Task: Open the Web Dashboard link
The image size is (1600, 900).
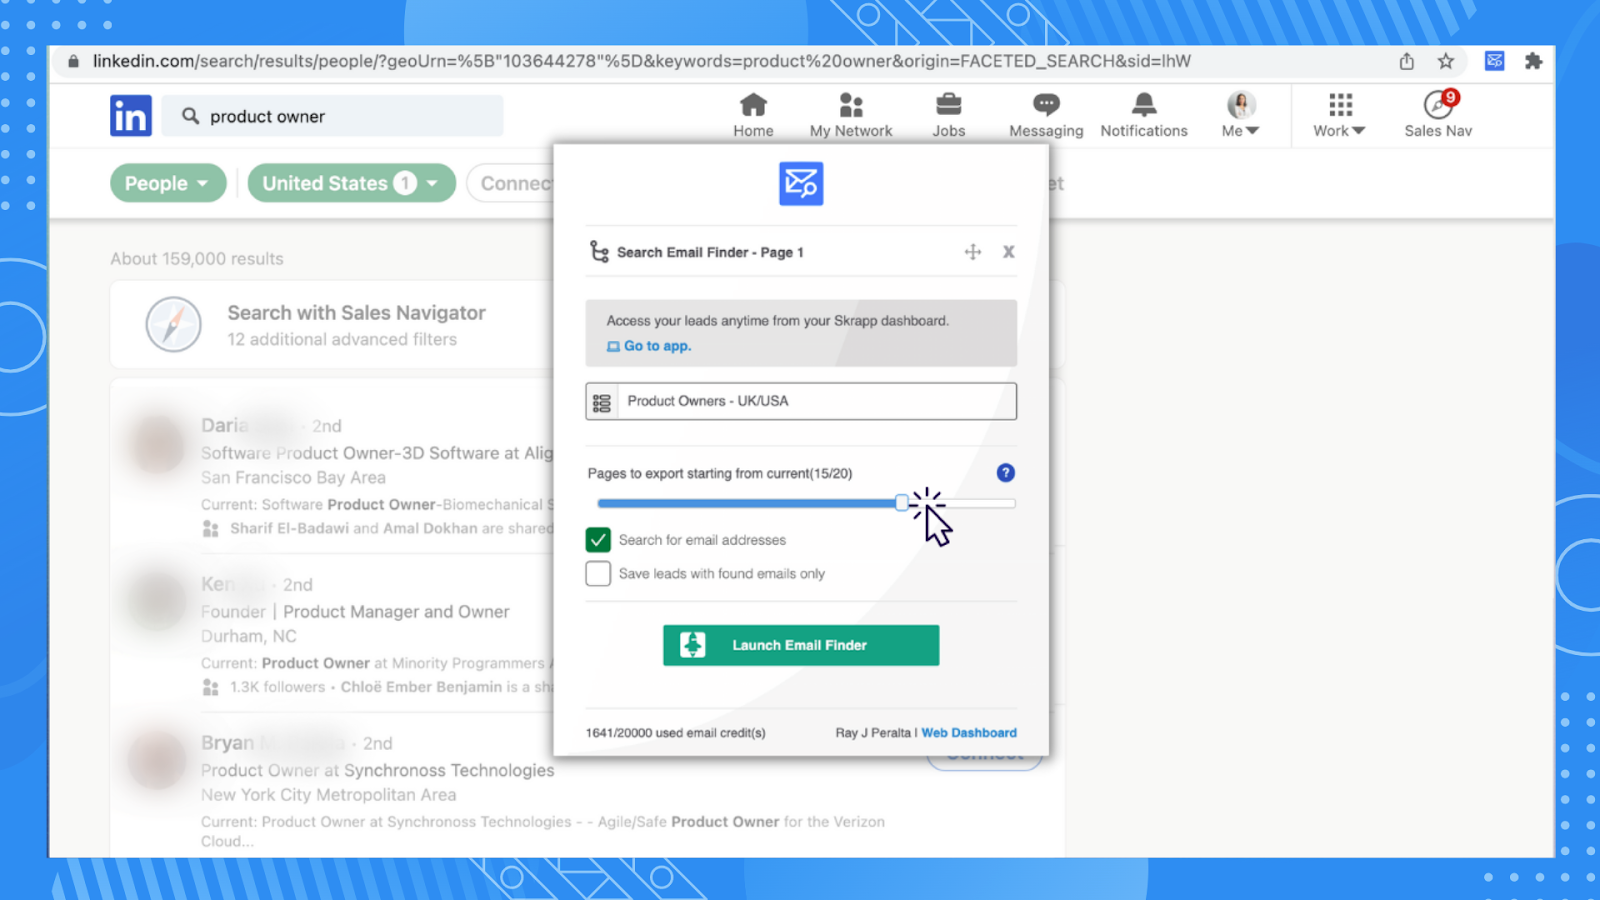Action: (969, 733)
